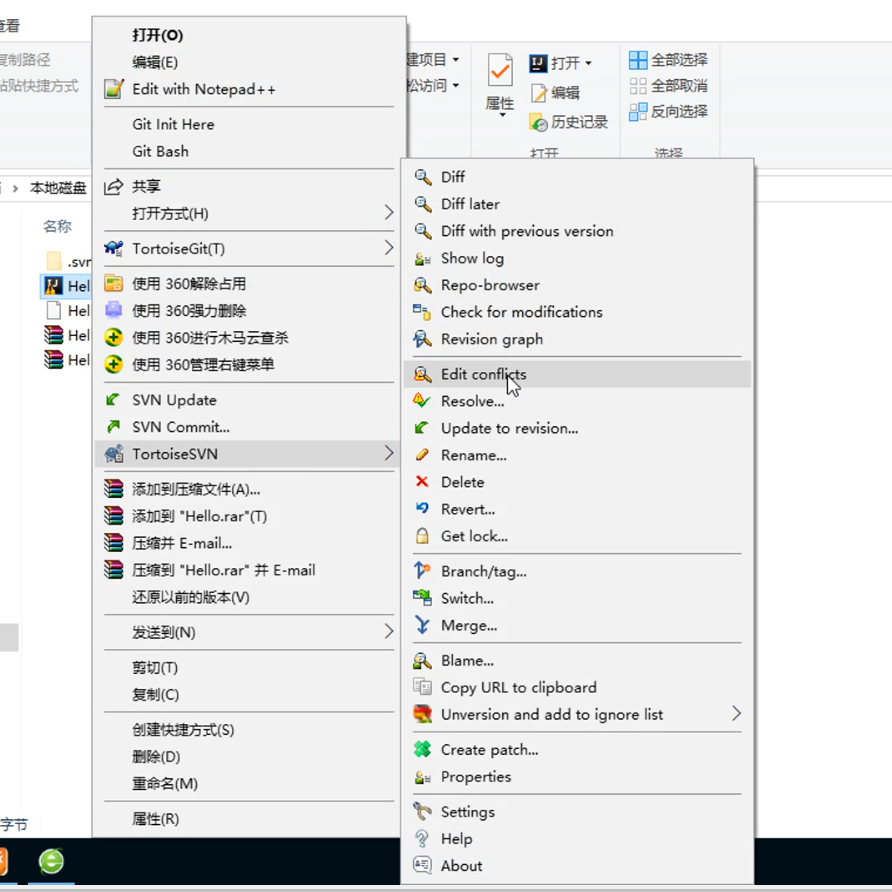Expand the 发送到(N) submenu arrow
Image resolution: width=892 pixels, height=892 pixels.
[x=389, y=631]
